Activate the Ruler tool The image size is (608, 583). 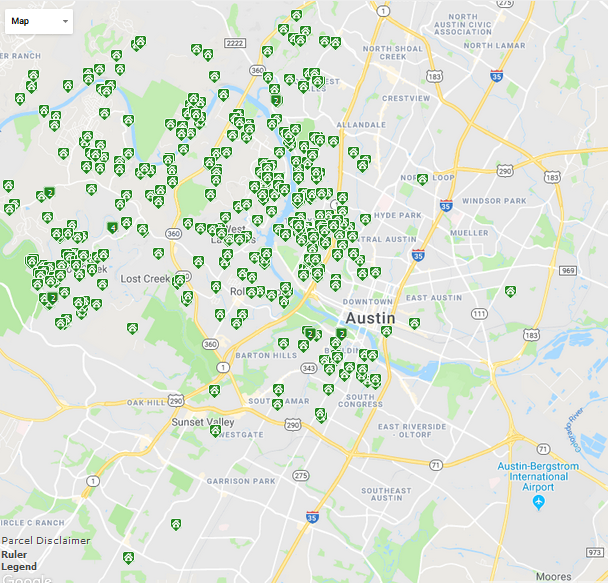tap(14, 554)
